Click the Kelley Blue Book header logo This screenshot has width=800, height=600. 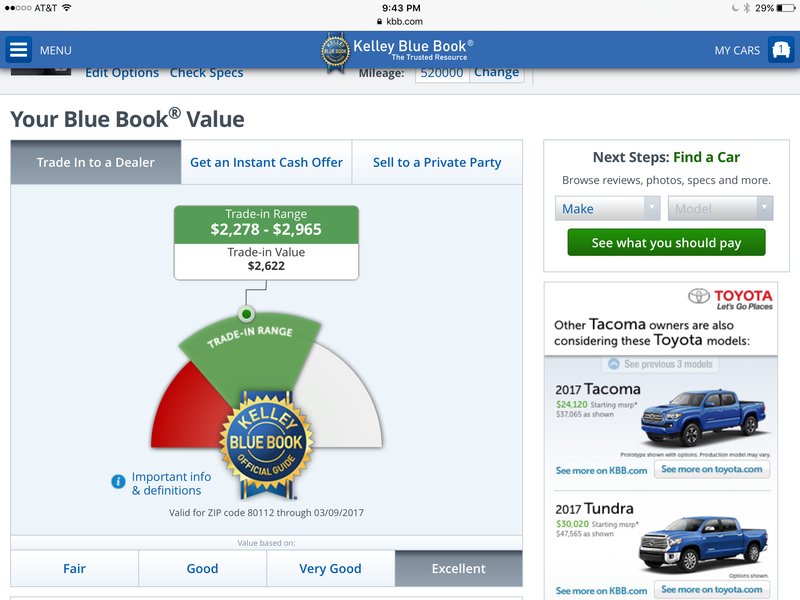[x=397, y=51]
